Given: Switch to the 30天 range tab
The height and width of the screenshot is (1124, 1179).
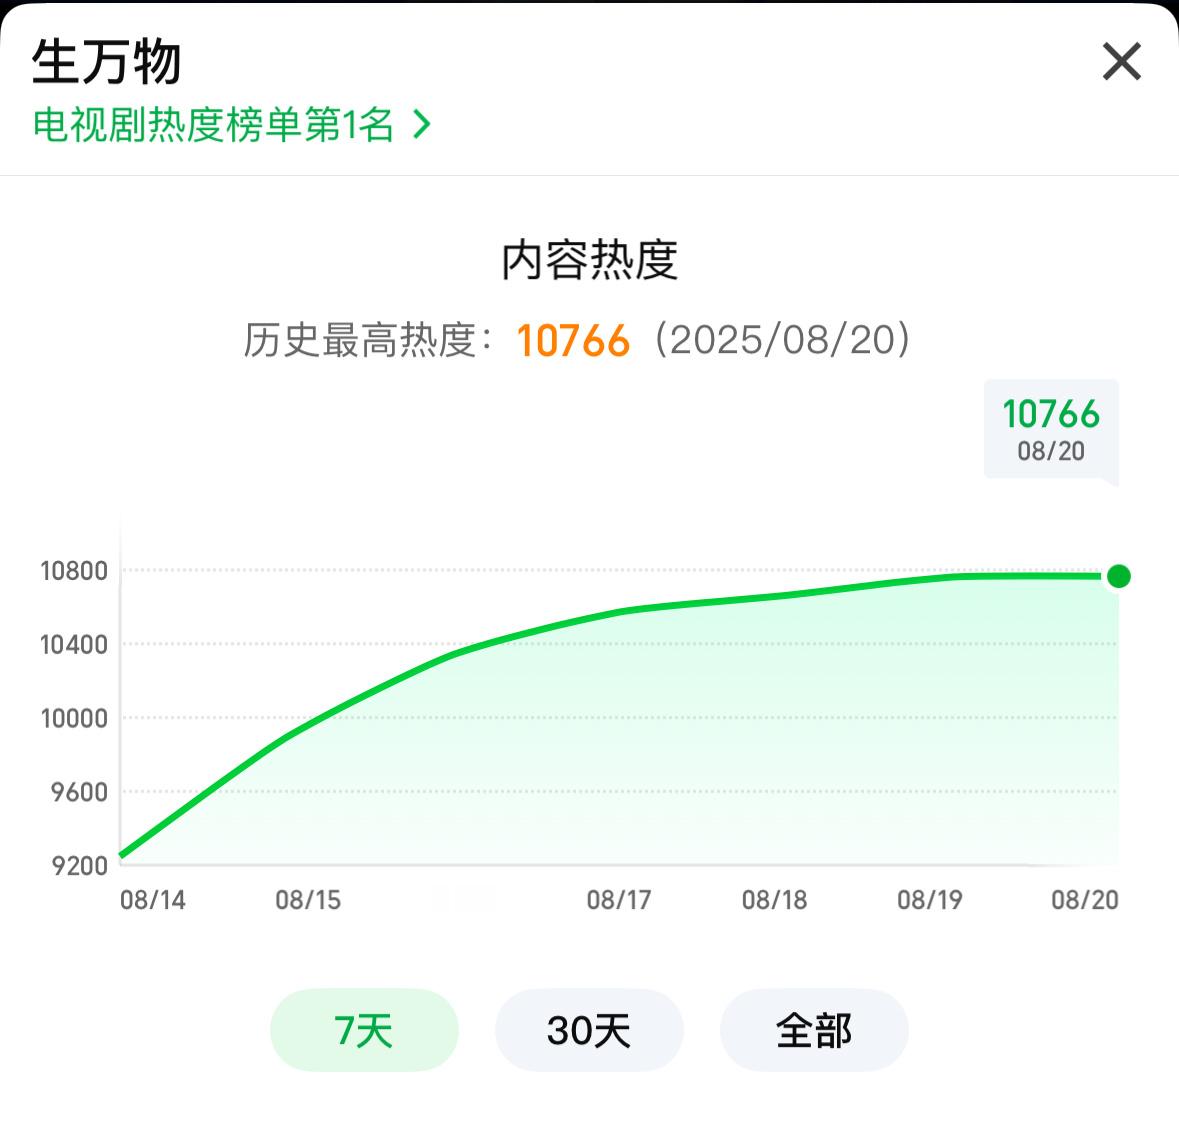Looking at the screenshot, I should (589, 1030).
